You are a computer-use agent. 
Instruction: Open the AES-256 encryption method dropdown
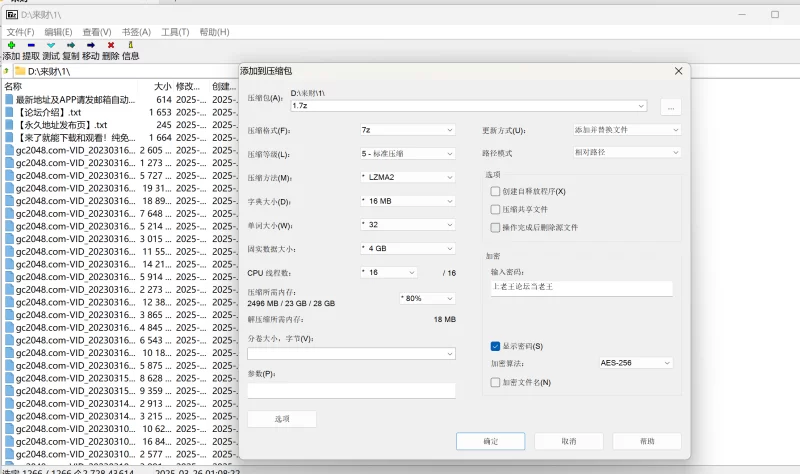[636, 363]
